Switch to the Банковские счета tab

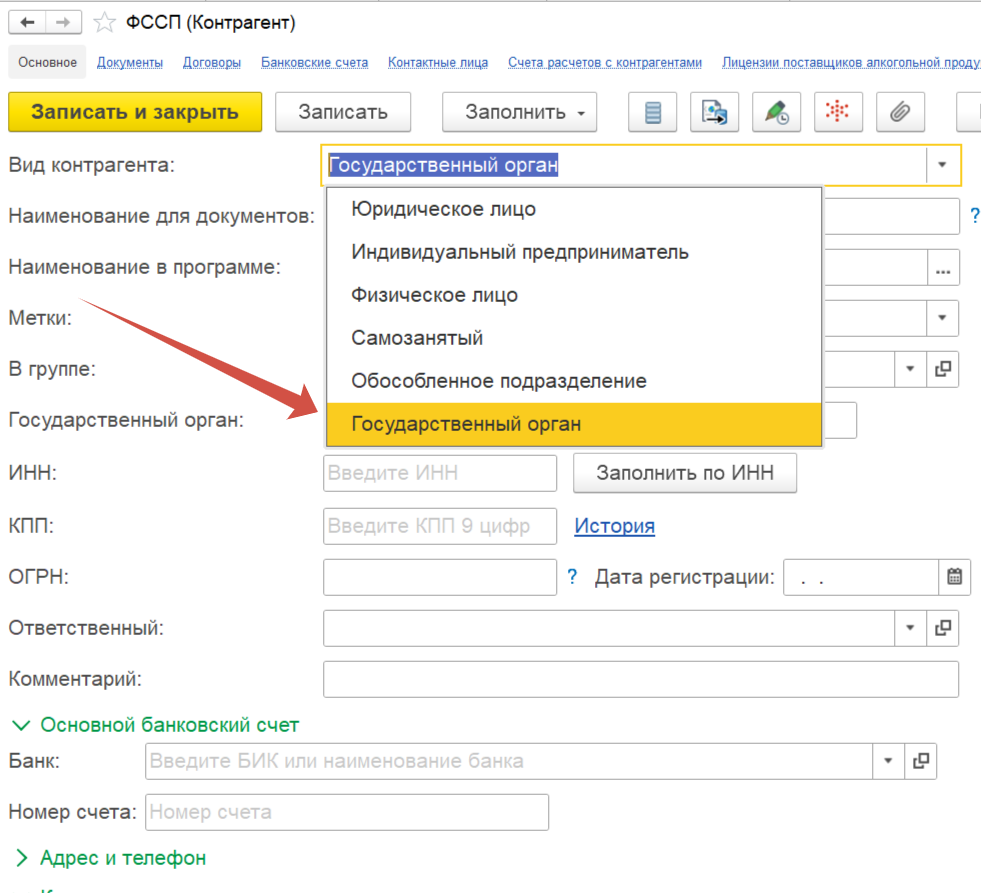coord(314,62)
